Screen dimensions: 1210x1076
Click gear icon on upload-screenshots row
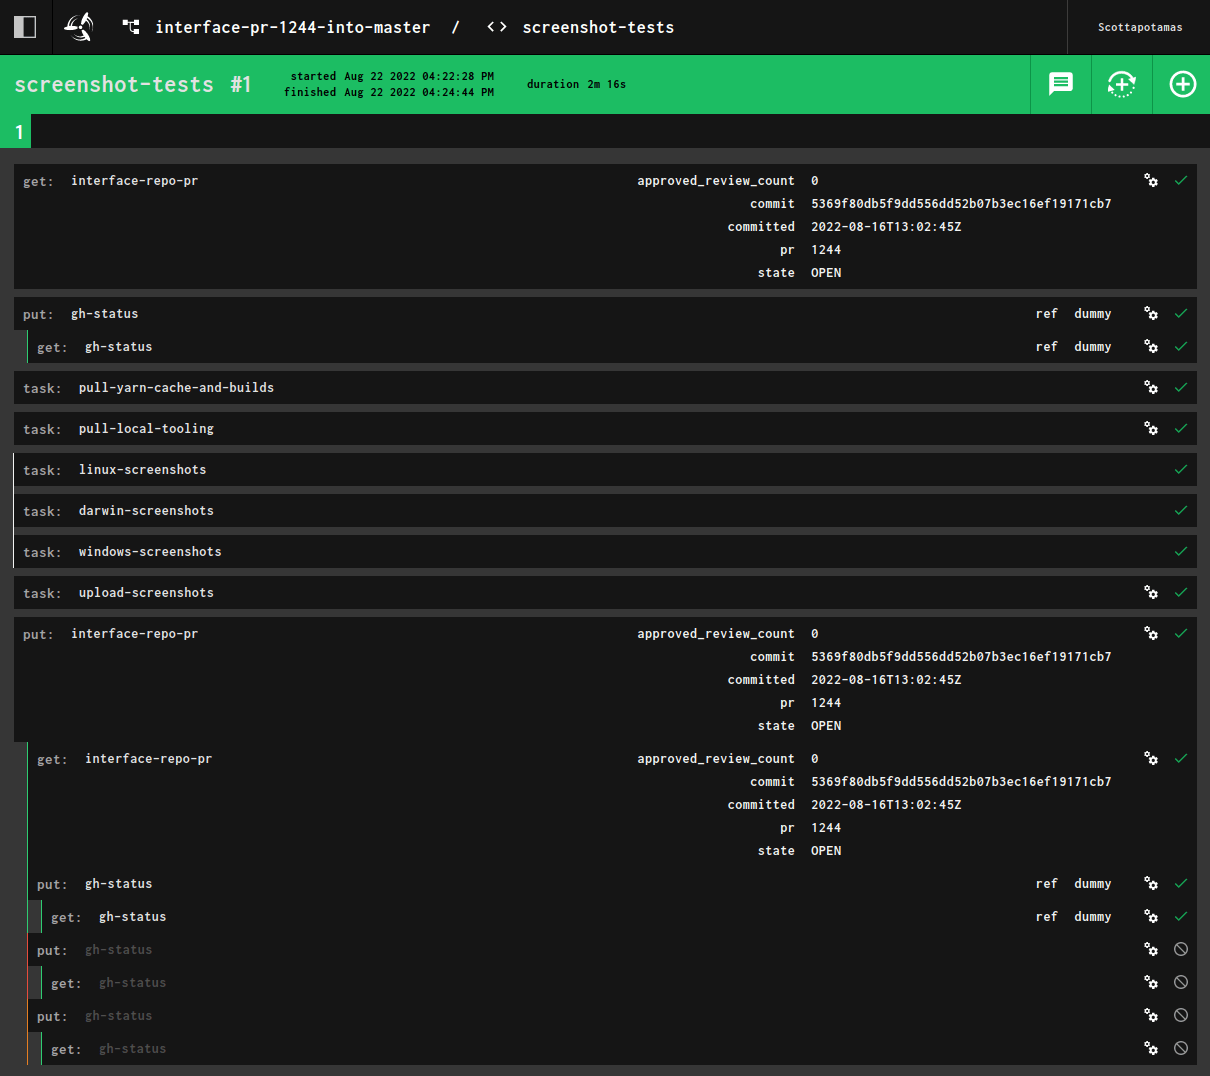1151,593
